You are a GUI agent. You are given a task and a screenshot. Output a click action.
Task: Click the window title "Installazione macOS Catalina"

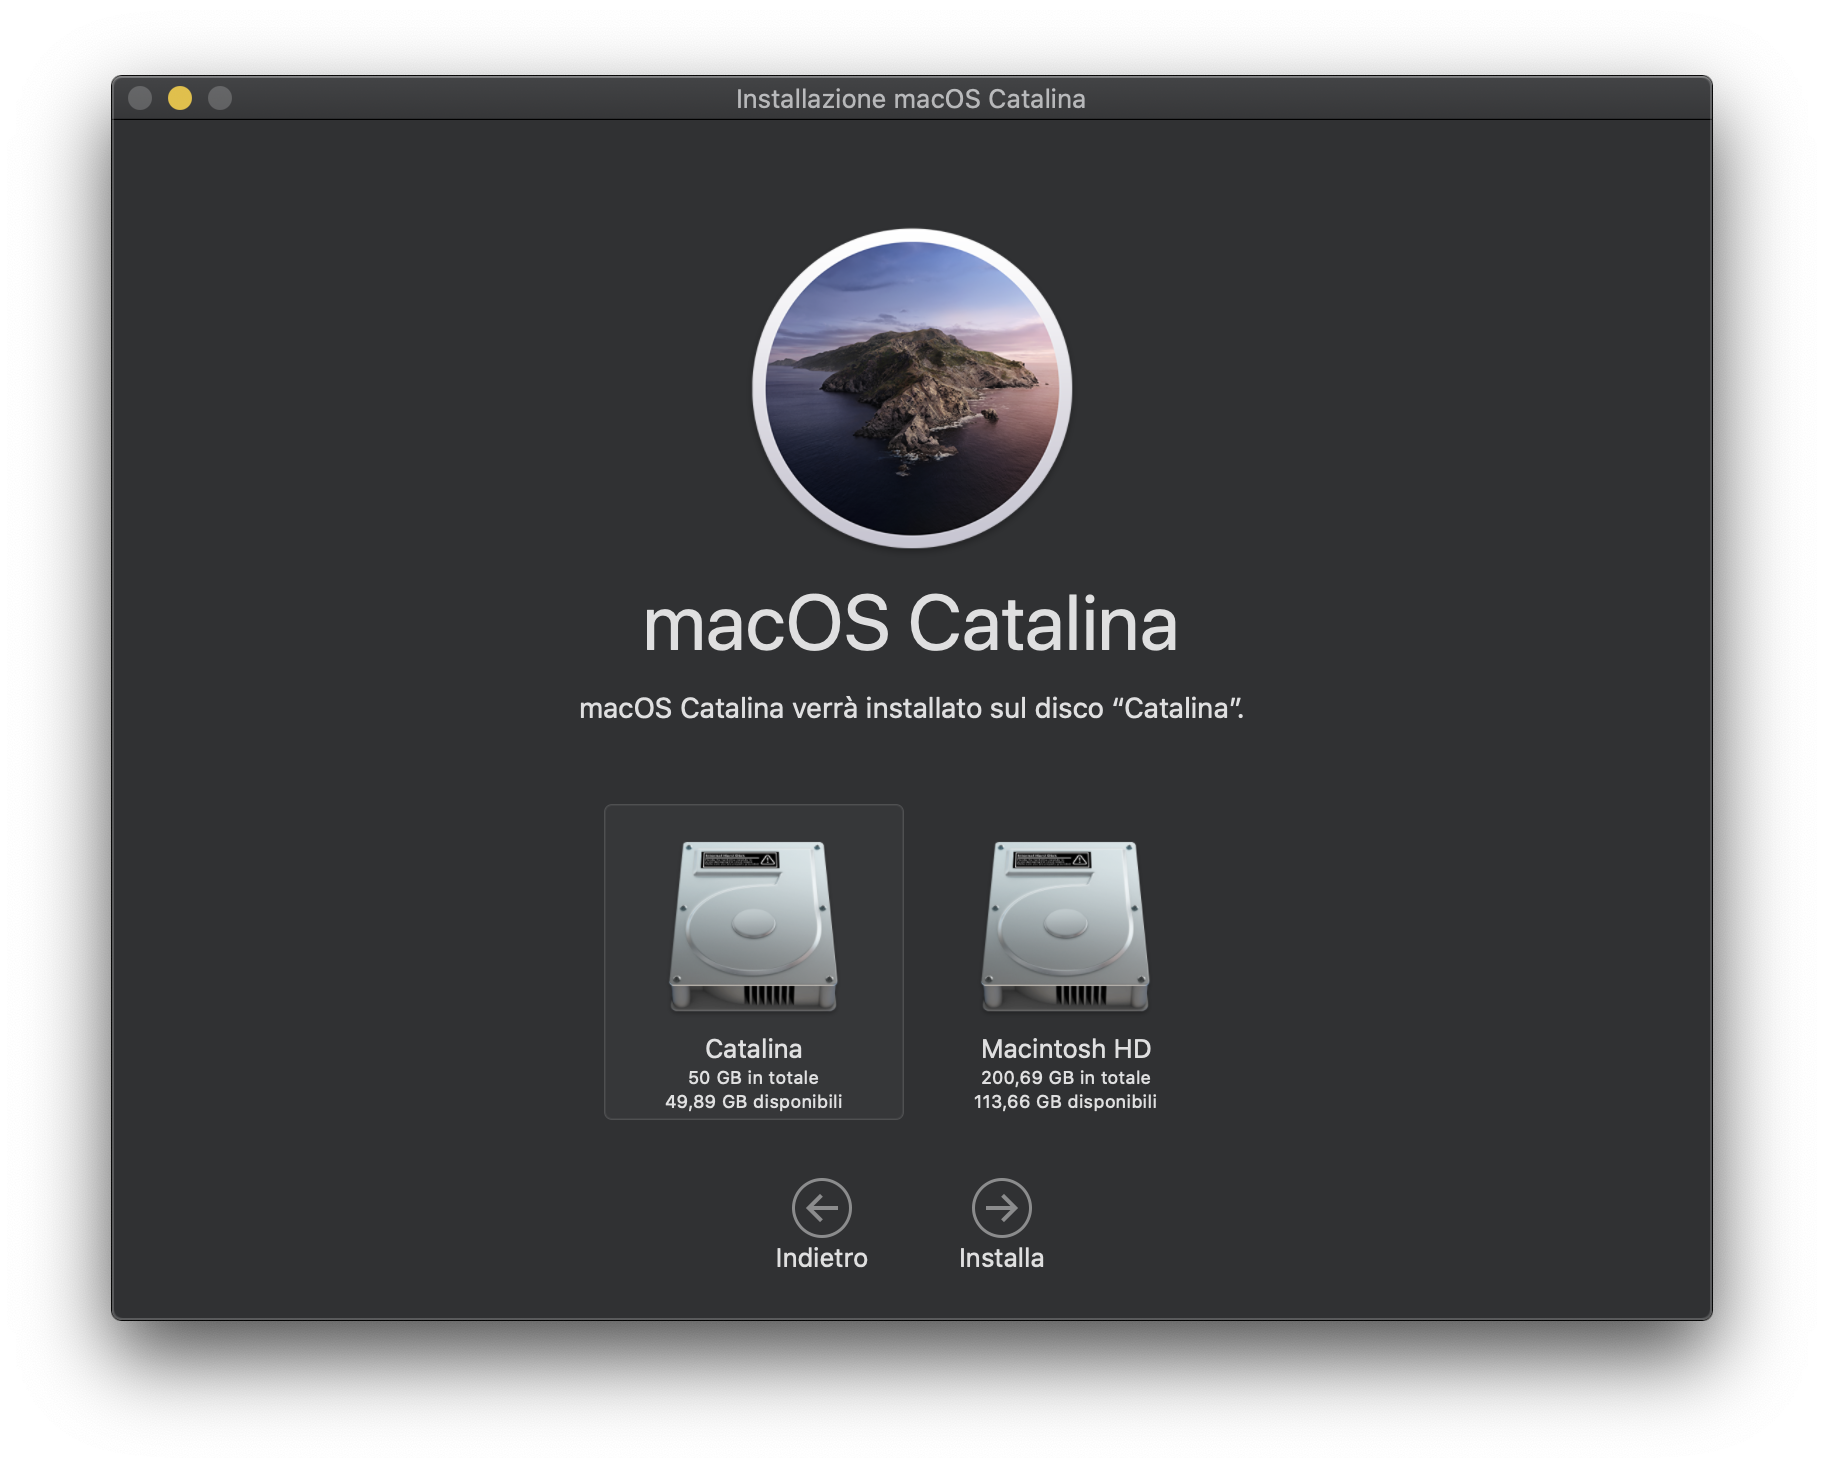pyautogui.click(x=911, y=99)
